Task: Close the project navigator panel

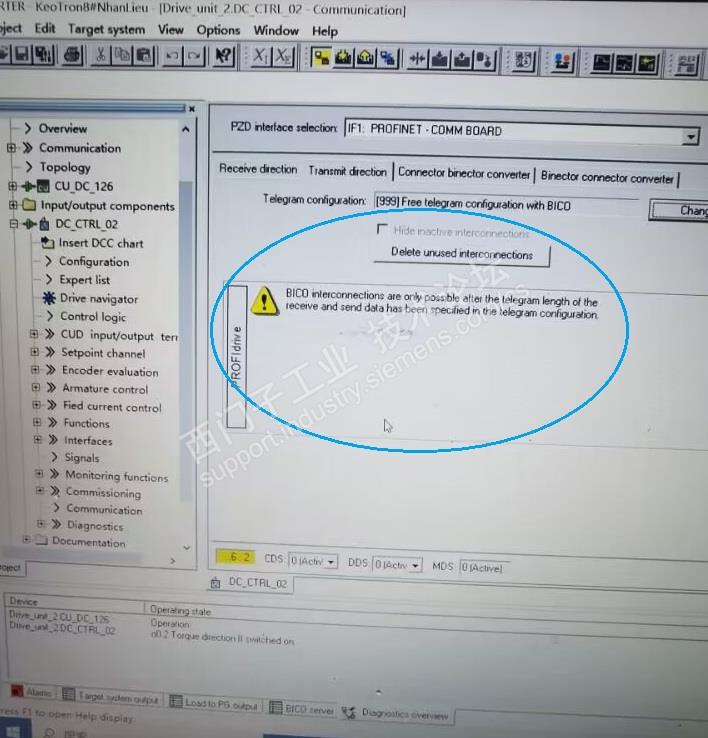Action: (x=192, y=109)
